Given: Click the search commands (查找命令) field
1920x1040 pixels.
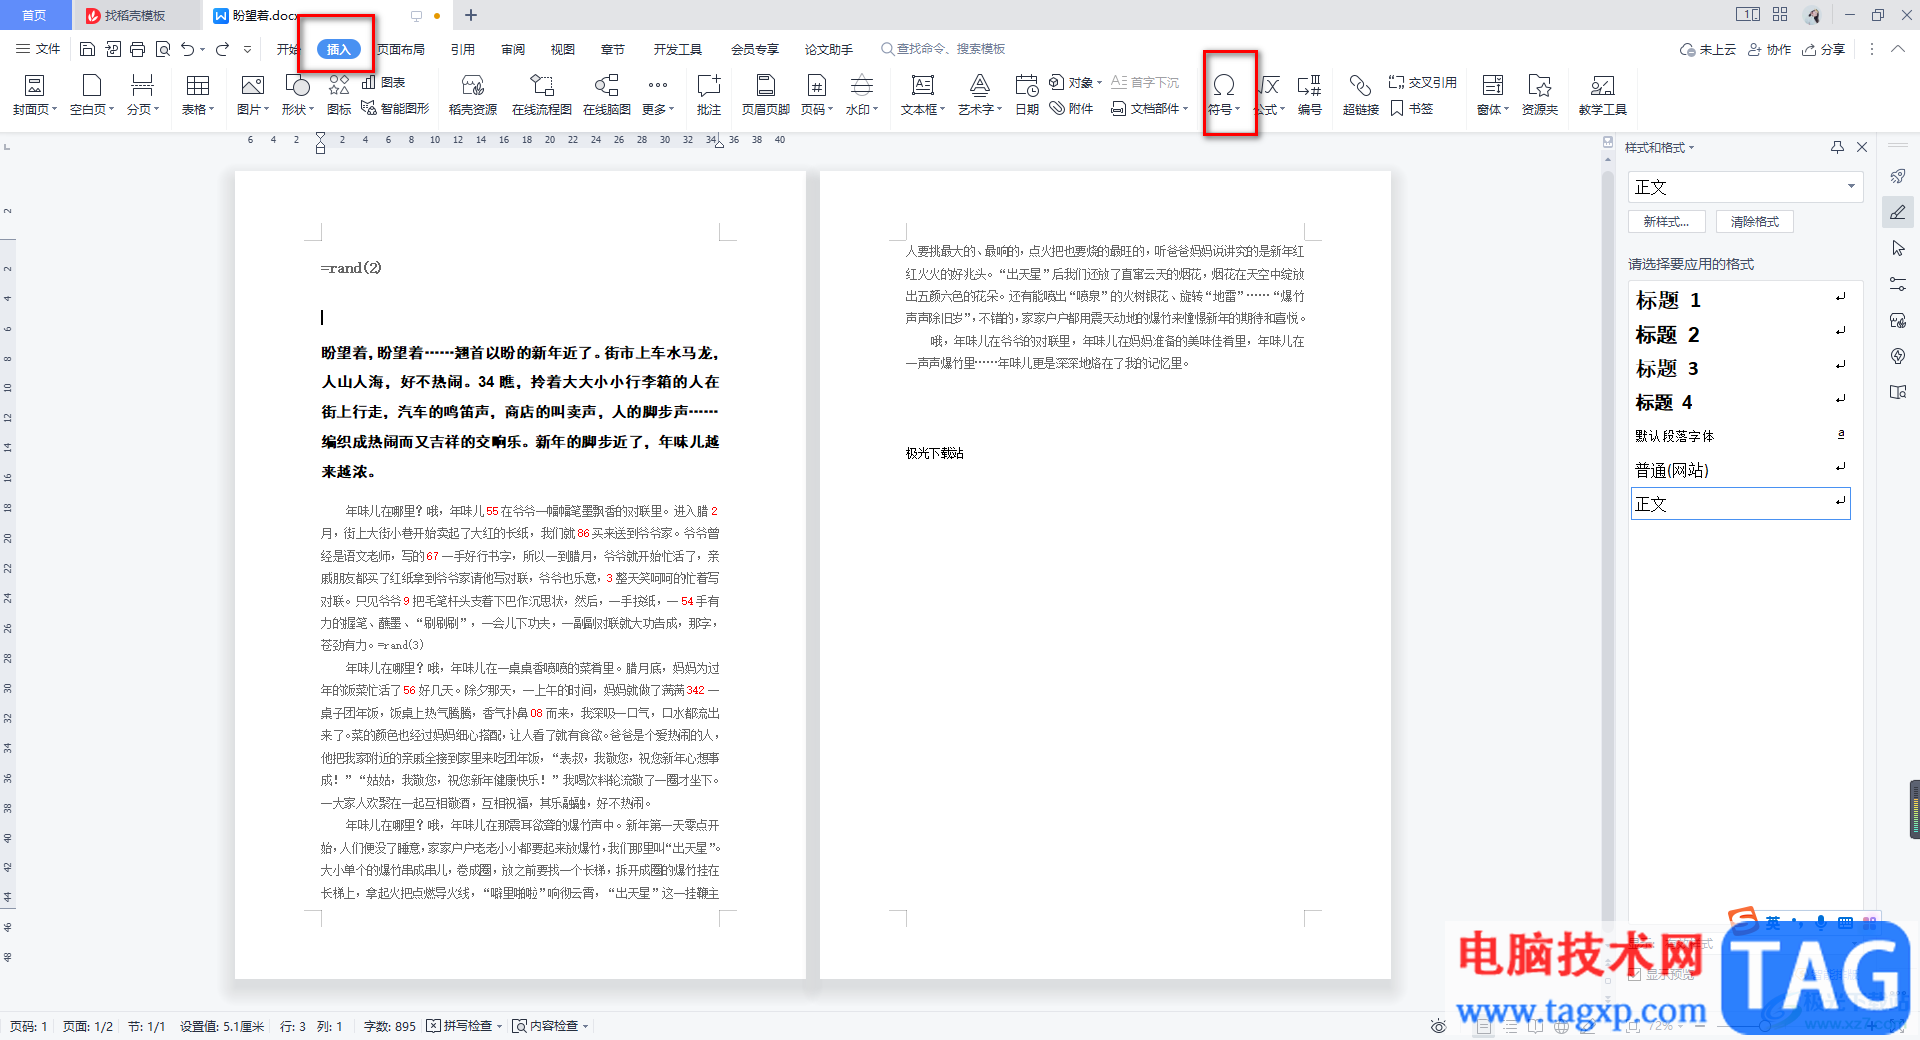Looking at the screenshot, I should [x=943, y=49].
